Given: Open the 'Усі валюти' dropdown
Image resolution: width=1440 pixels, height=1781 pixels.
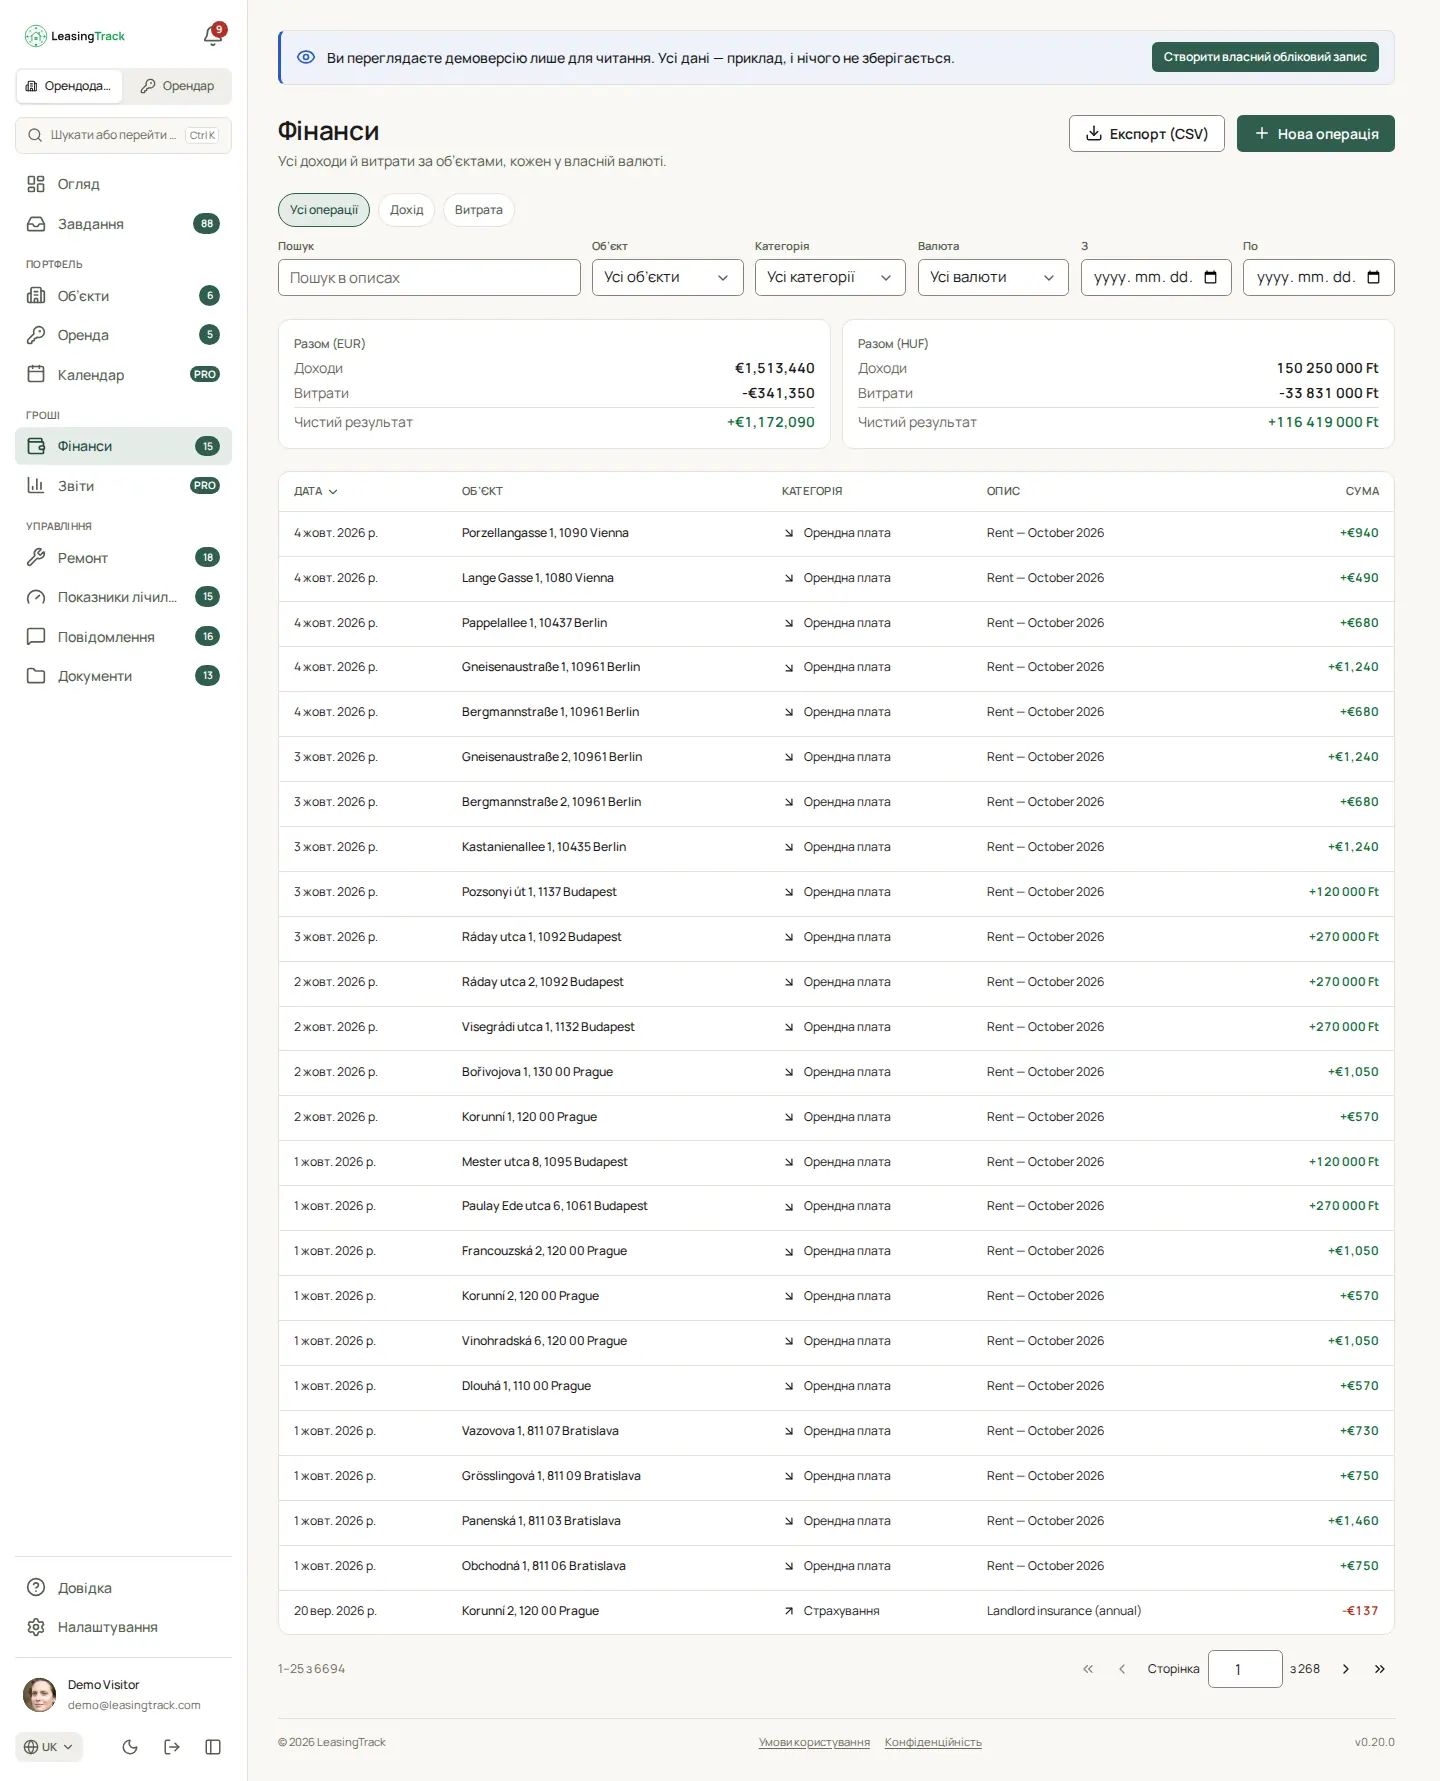Looking at the screenshot, I should point(993,277).
